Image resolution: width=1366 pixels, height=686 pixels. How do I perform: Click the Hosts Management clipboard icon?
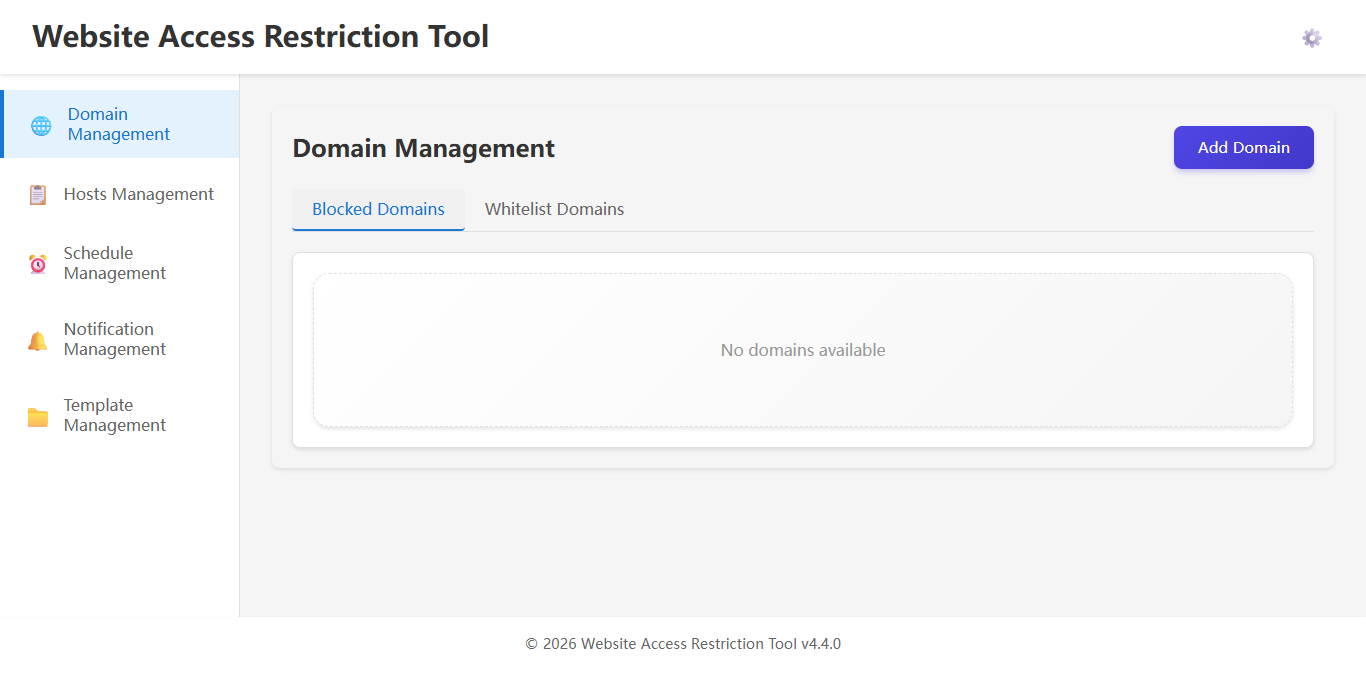(x=37, y=194)
